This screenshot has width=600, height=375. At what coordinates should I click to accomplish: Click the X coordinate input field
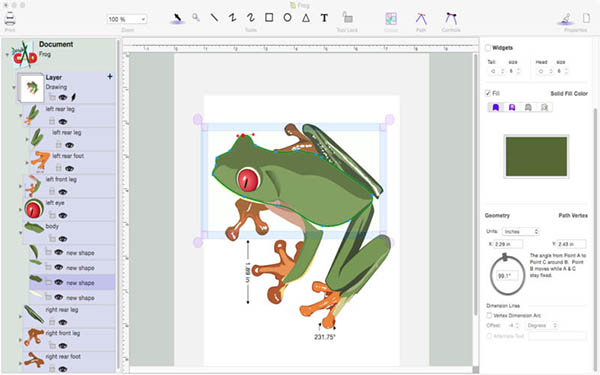coord(508,244)
